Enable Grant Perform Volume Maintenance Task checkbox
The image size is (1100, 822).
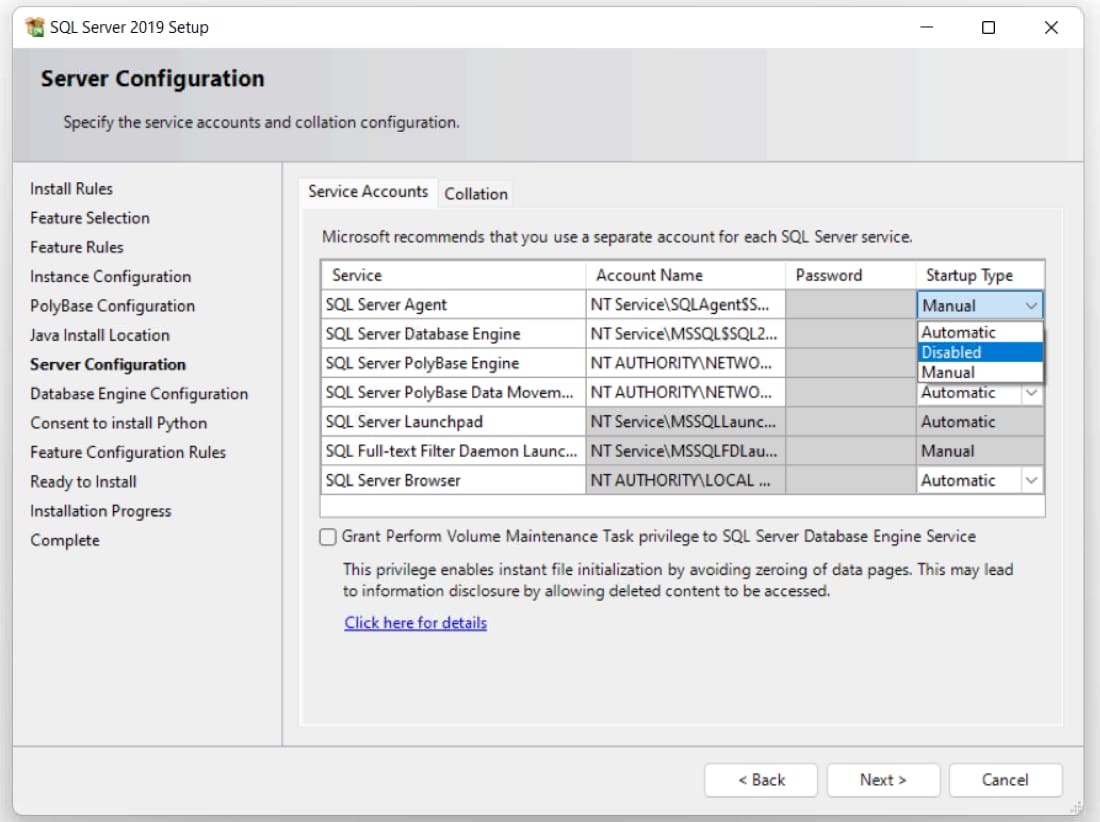328,537
